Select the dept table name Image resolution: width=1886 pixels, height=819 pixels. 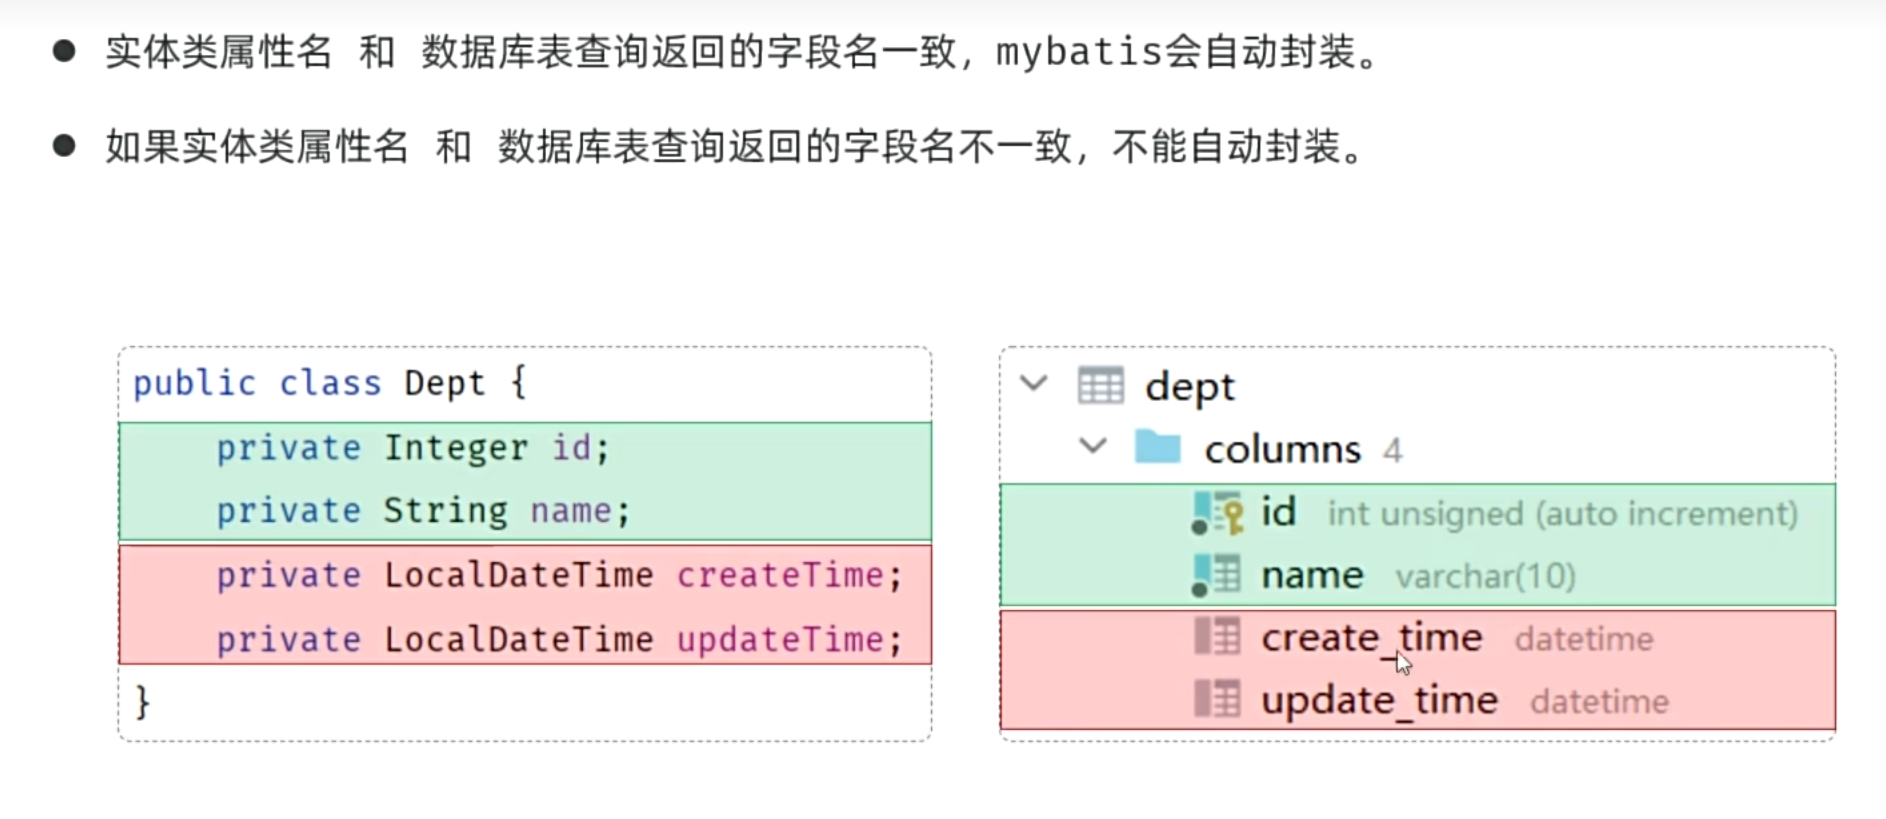(1189, 388)
